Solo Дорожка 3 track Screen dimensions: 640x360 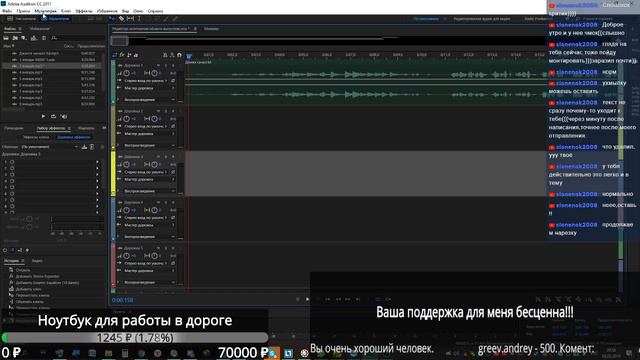point(166,157)
